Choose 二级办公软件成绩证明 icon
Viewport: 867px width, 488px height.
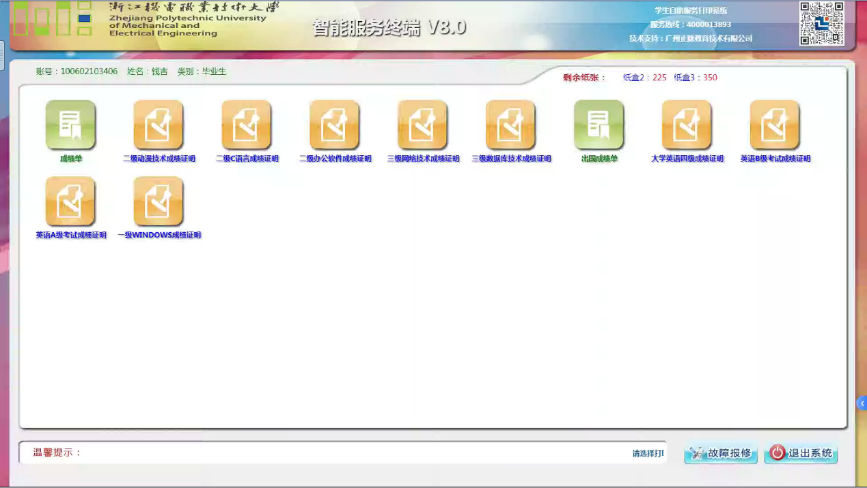334,125
